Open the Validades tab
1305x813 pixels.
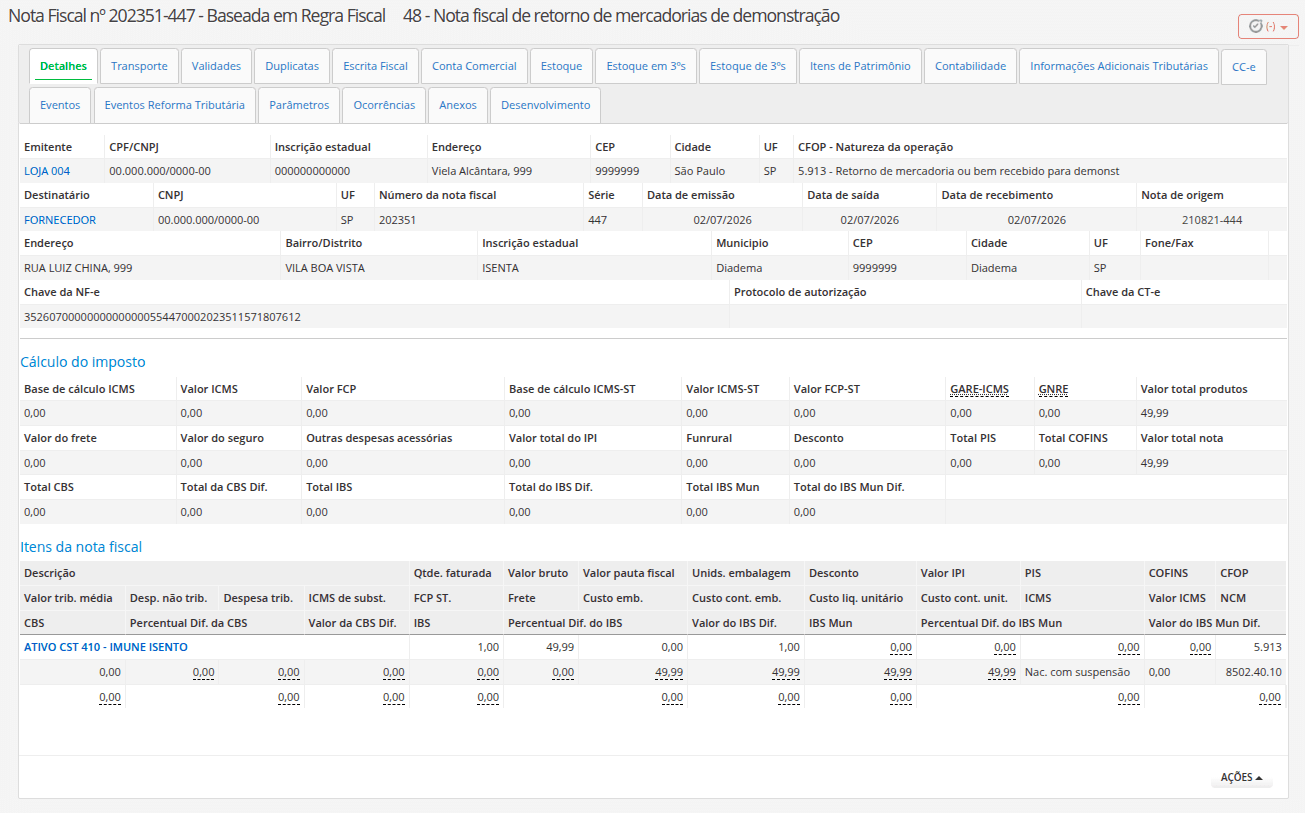[216, 66]
